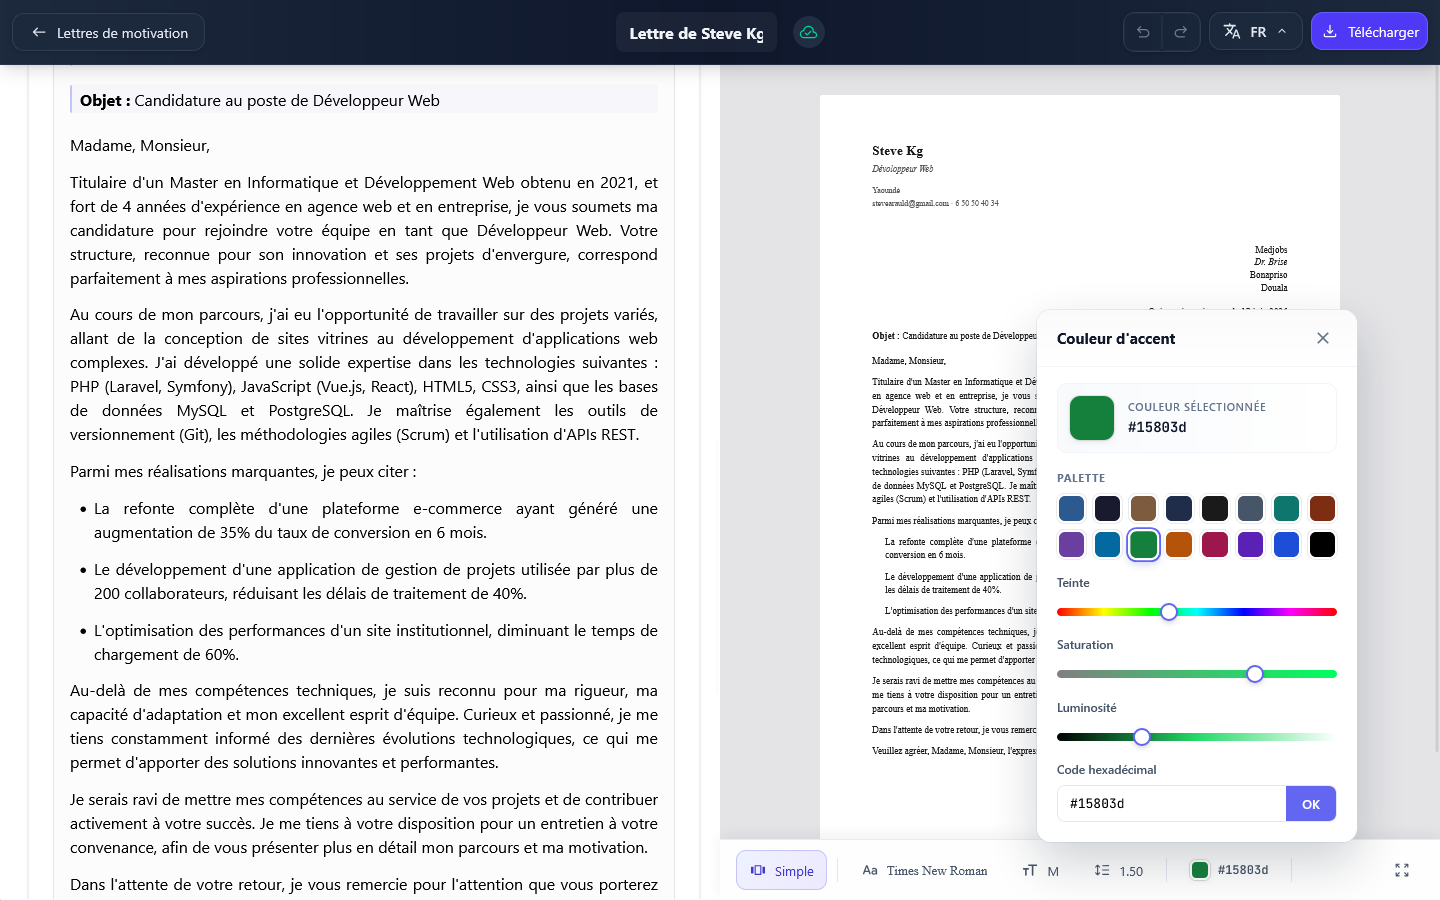Image resolution: width=1440 pixels, height=900 pixels.
Task: Click the Luminosité slider handle
Action: coord(1142,737)
